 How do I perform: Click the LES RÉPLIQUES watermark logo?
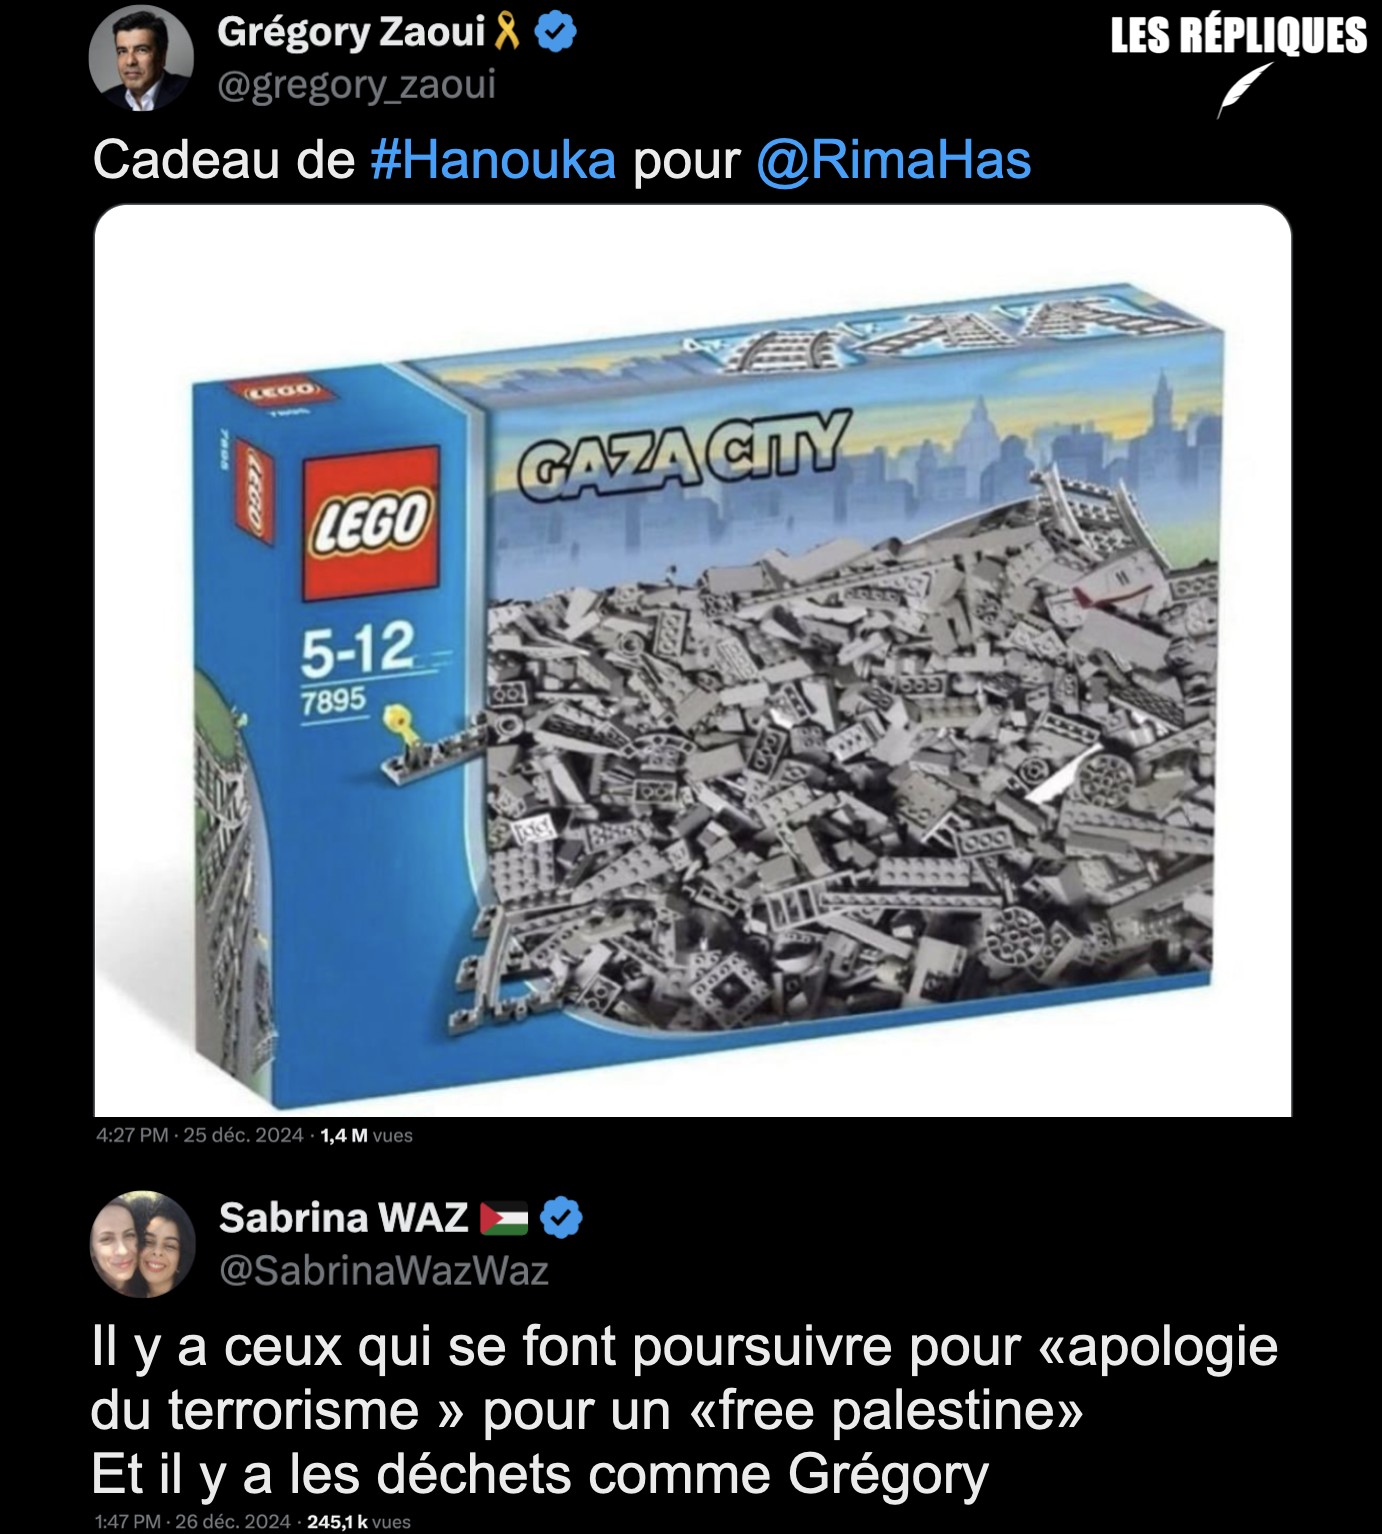point(1238,36)
